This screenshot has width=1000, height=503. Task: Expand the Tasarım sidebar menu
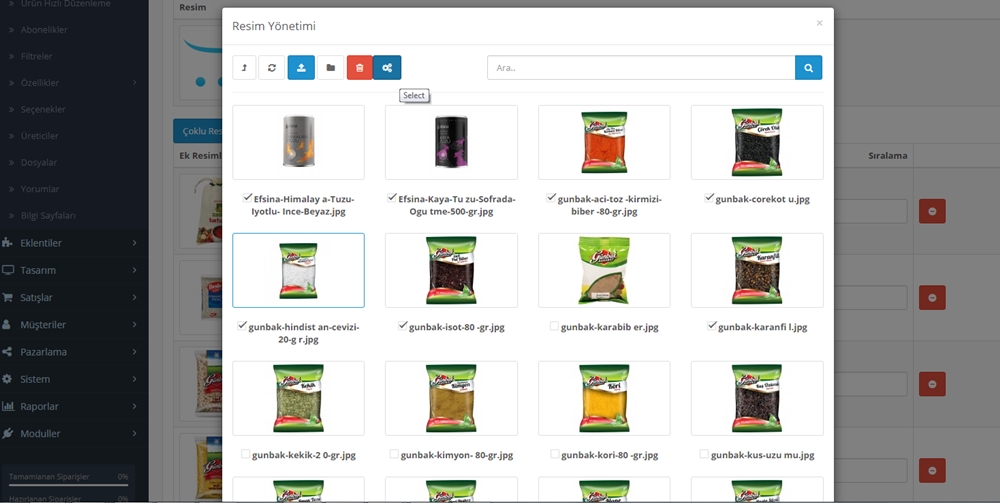[x=74, y=270]
